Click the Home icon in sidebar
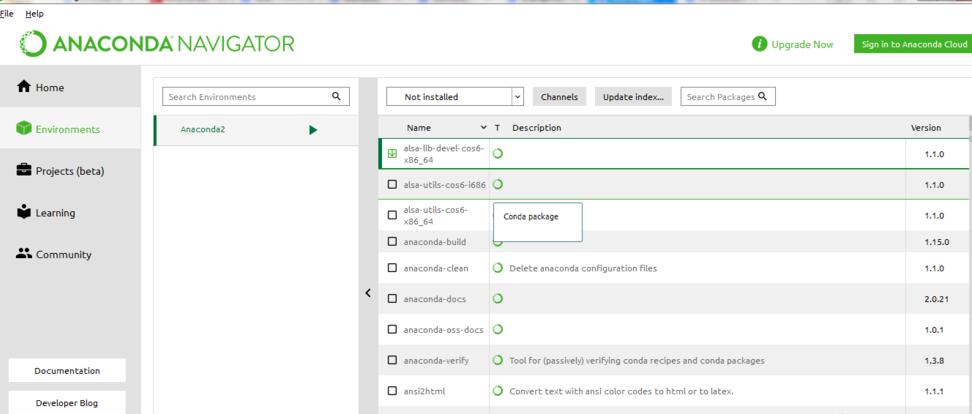The image size is (972, 414). pyautogui.click(x=24, y=87)
